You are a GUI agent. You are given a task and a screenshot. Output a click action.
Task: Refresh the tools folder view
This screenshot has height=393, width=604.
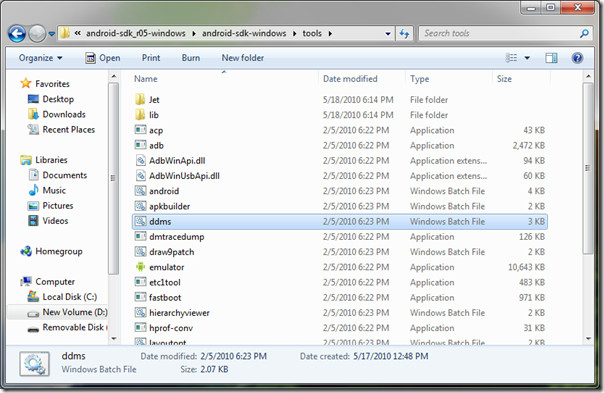pos(404,34)
